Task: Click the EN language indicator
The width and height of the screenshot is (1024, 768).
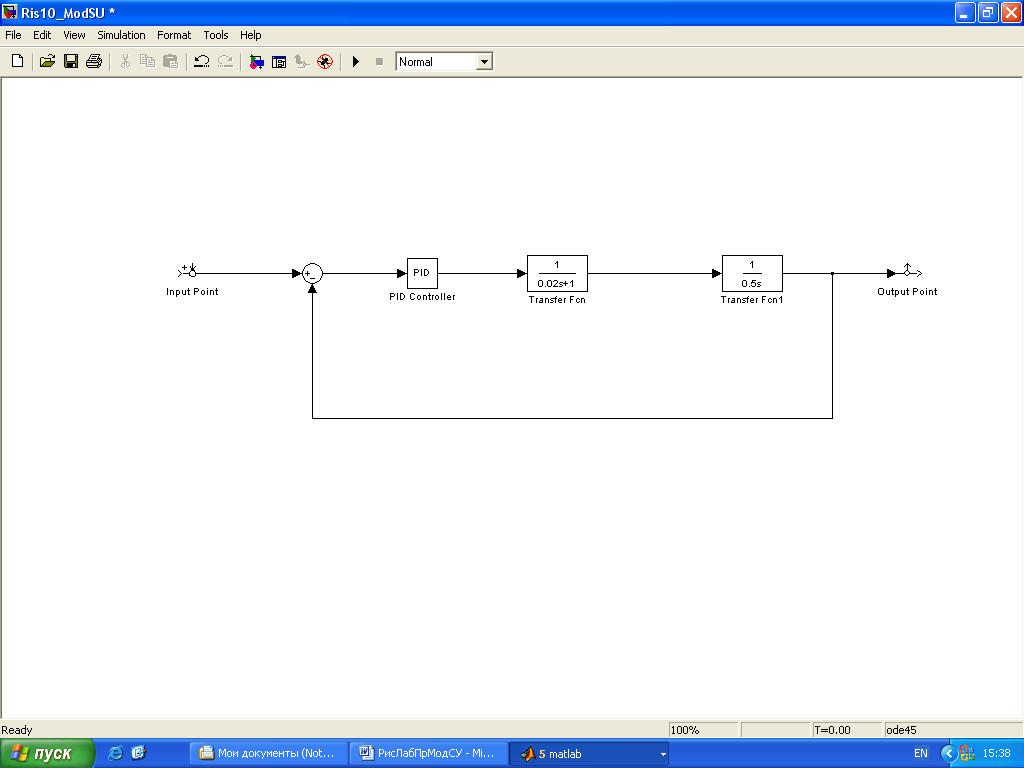Action: click(921, 754)
